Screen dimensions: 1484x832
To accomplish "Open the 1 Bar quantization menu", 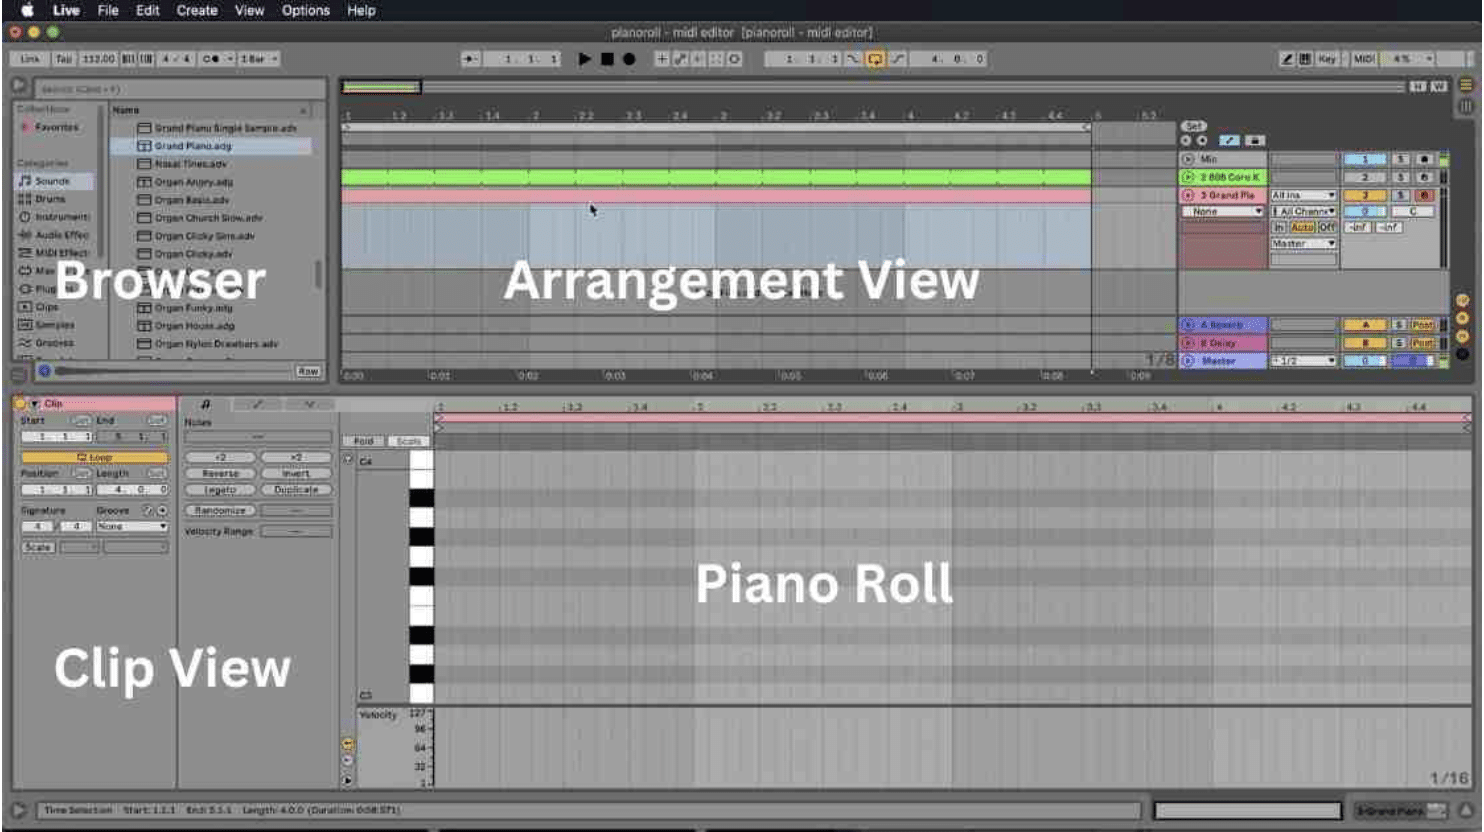I will (x=258, y=59).
